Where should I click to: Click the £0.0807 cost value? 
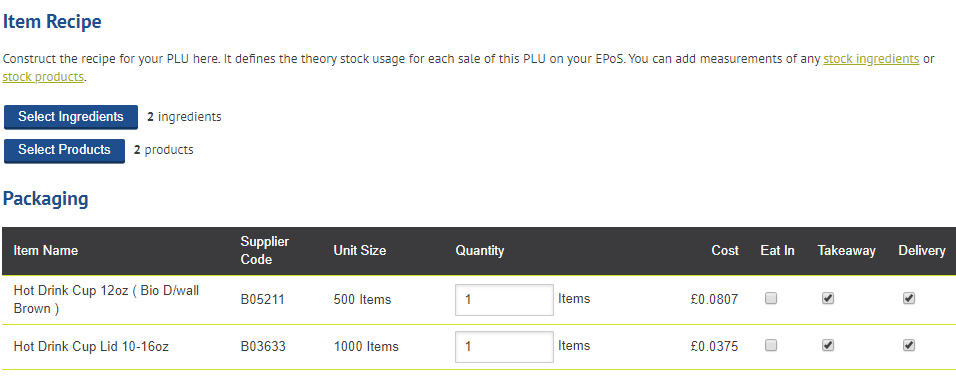pos(715,299)
